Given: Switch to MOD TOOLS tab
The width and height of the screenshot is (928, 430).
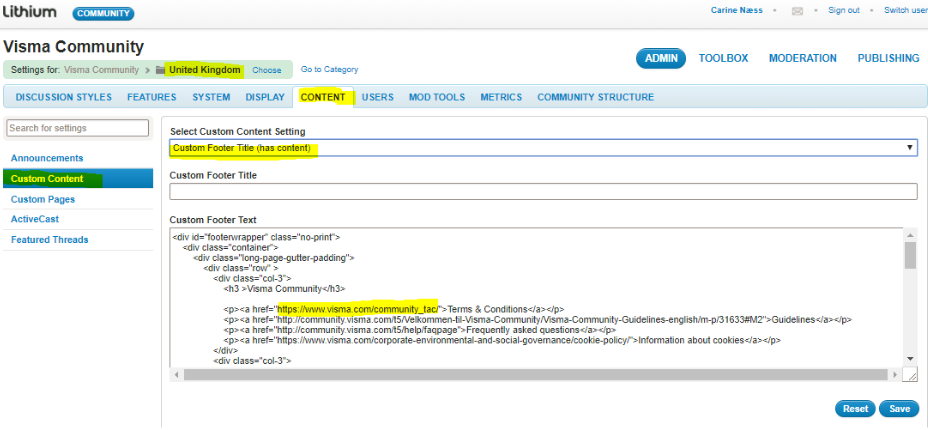Looking at the screenshot, I should click(437, 97).
